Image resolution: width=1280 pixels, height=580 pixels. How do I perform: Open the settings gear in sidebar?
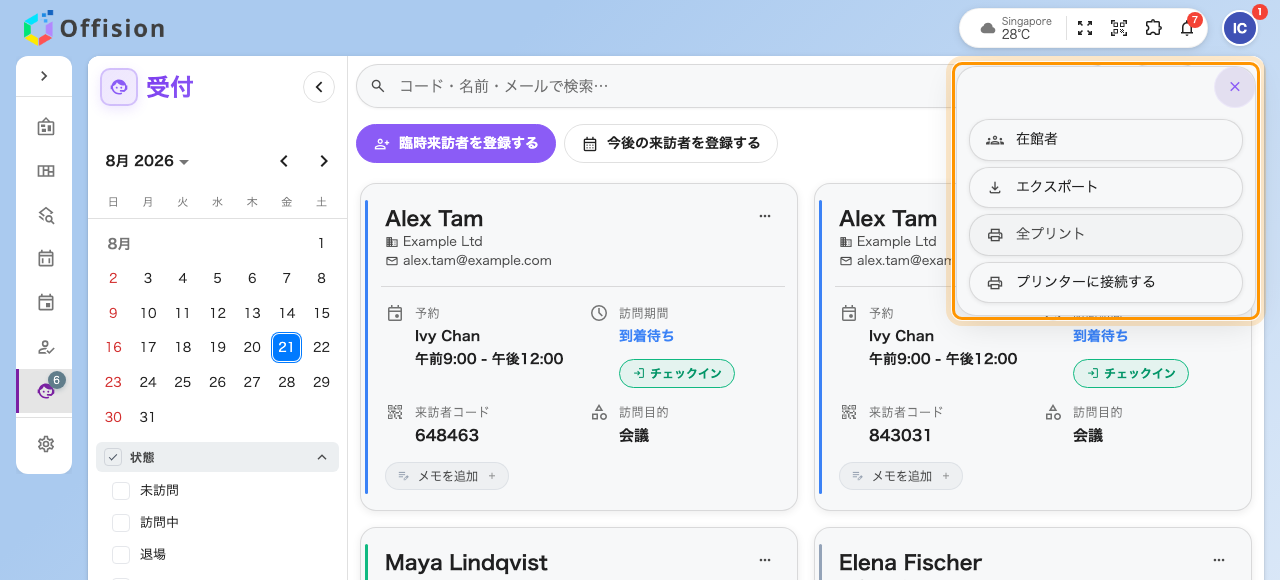[45, 444]
